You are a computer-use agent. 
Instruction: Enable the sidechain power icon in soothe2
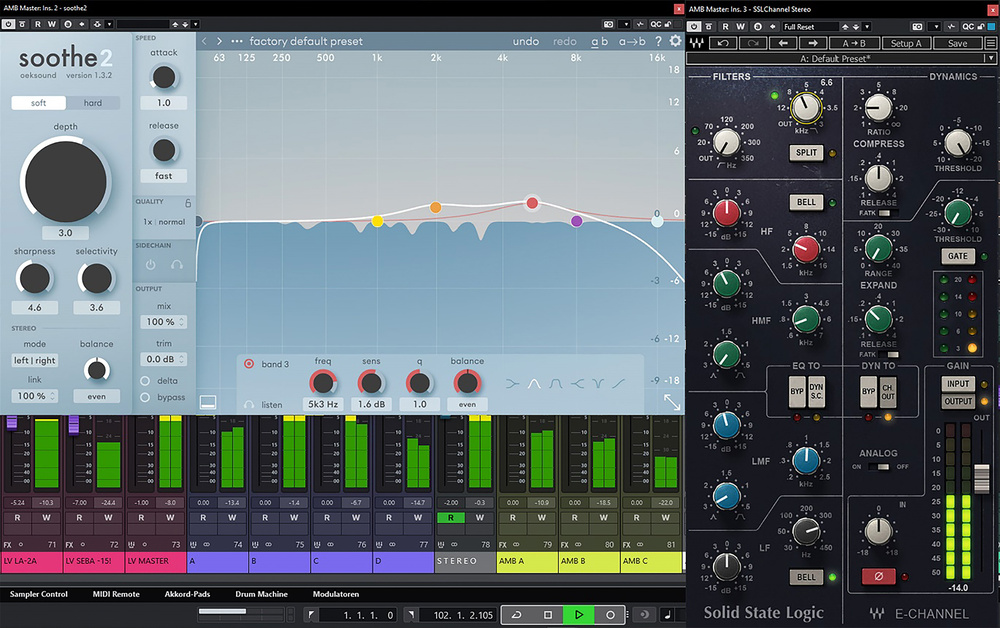click(x=151, y=264)
